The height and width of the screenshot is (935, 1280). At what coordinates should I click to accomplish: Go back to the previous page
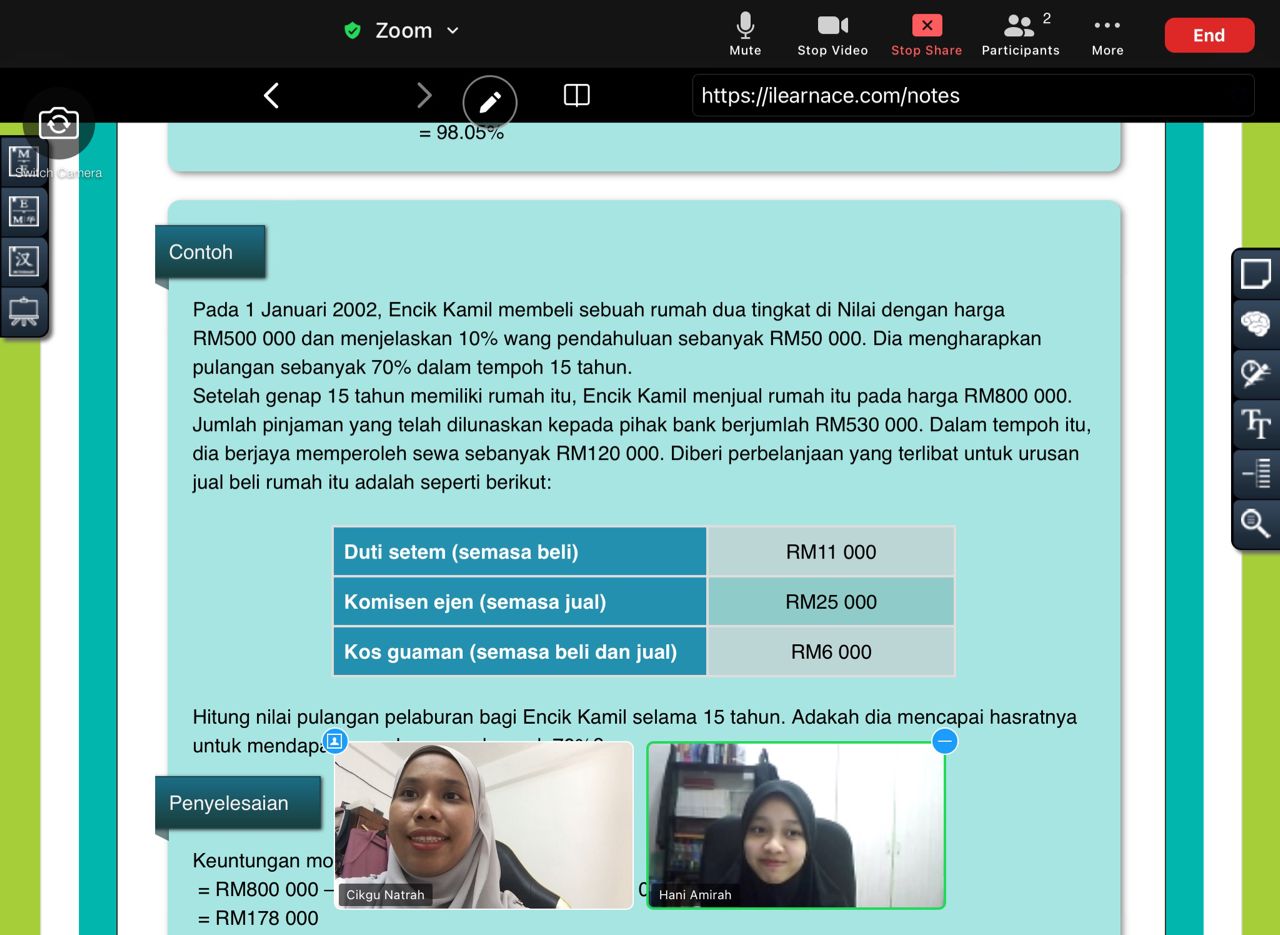pyautogui.click(x=271, y=95)
